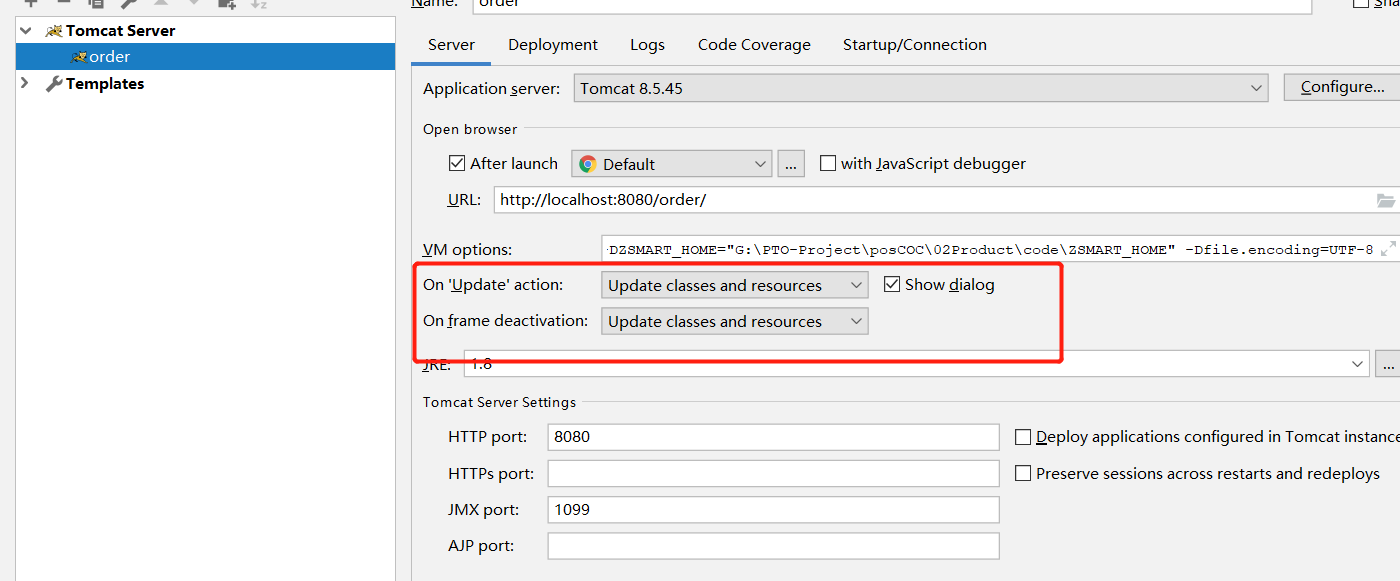Click into the JMX port field
Image resolution: width=1400 pixels, height=581 pixels.
(773, 509)
